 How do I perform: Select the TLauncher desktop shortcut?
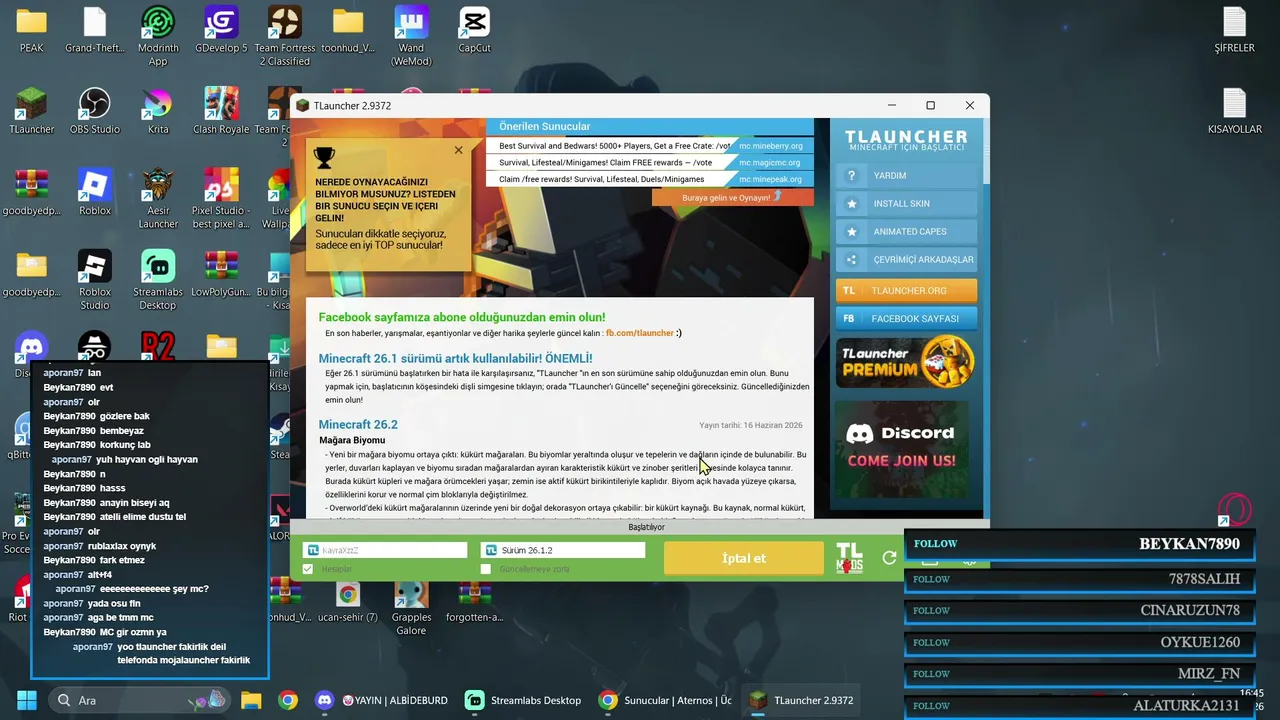[x=32, y=111]
